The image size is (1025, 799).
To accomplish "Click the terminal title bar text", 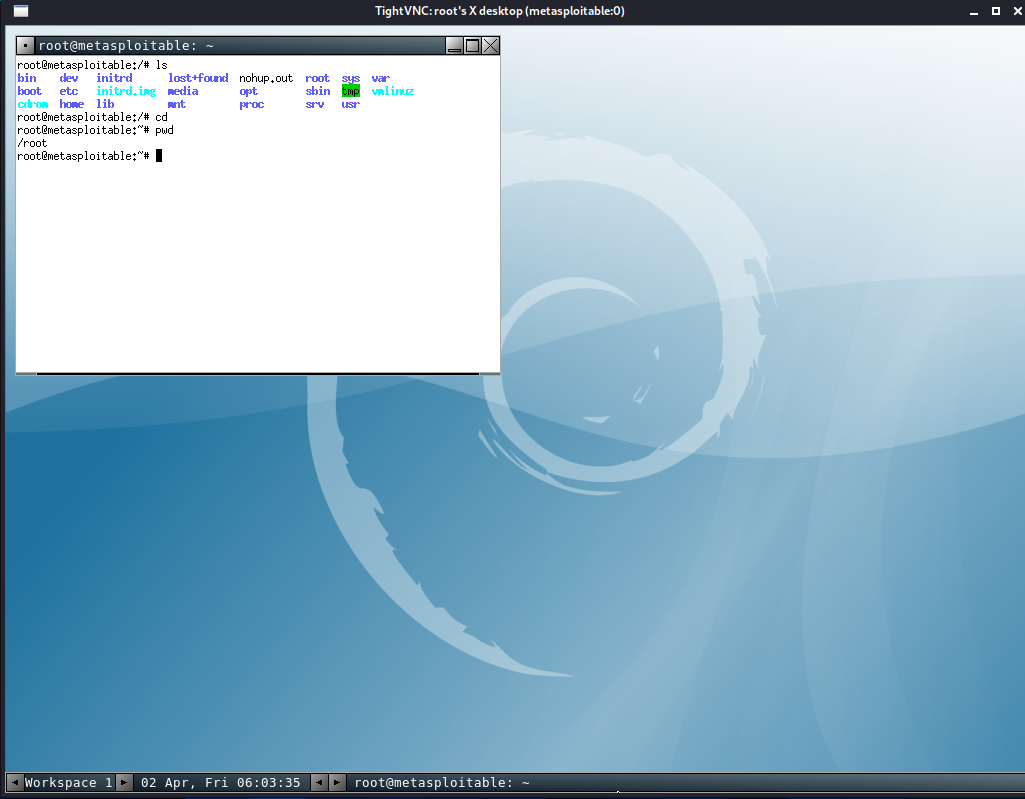I will 126,46.
